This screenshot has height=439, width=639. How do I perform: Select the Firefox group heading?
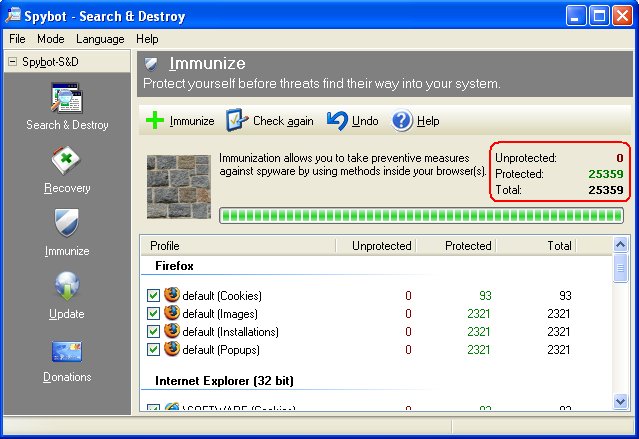(x=174, y=266)
